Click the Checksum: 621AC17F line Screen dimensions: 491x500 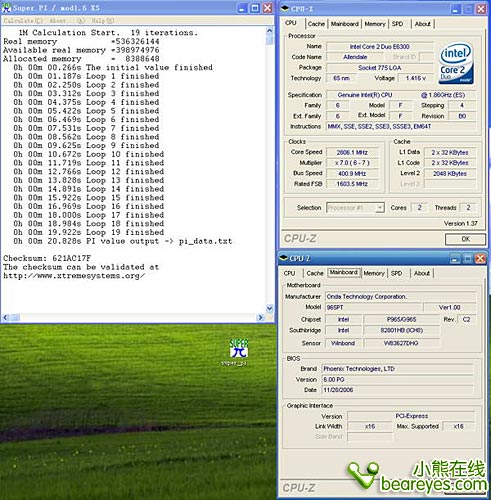[x=47, y=258]
